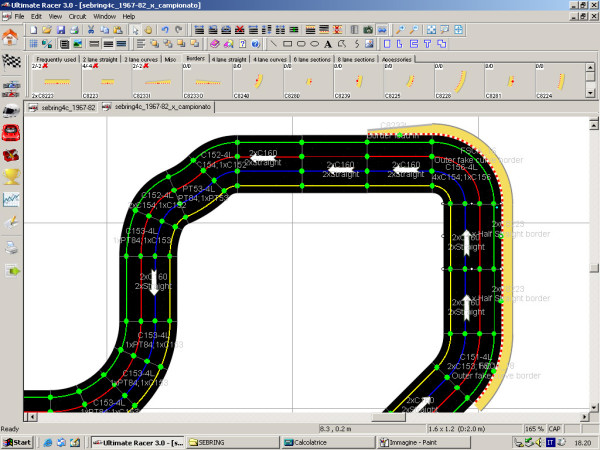
Task: Click the gold trophy sidebar icon
Action: (x=12, y=176)
